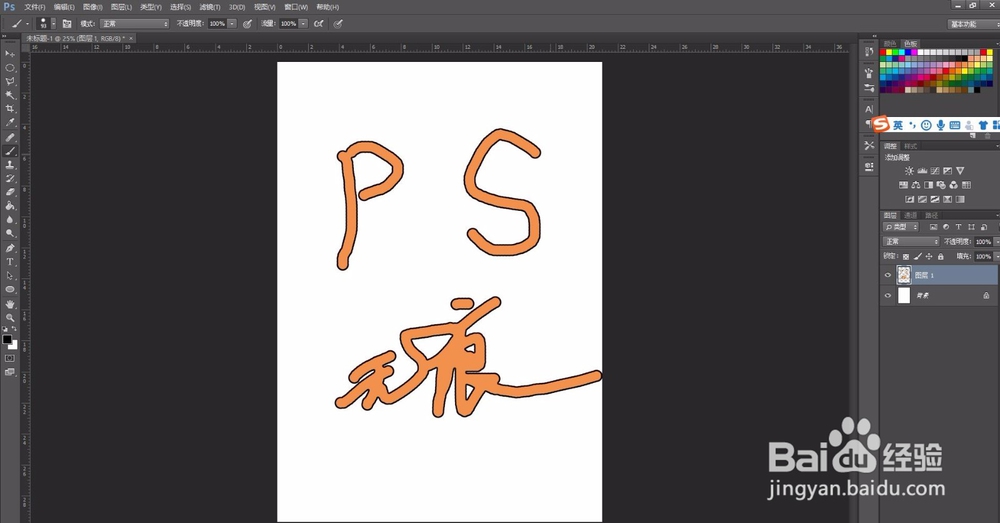Toggle Quick Mask mode
This screenshot has height=523, width=1000.
[x=10, y=358]
